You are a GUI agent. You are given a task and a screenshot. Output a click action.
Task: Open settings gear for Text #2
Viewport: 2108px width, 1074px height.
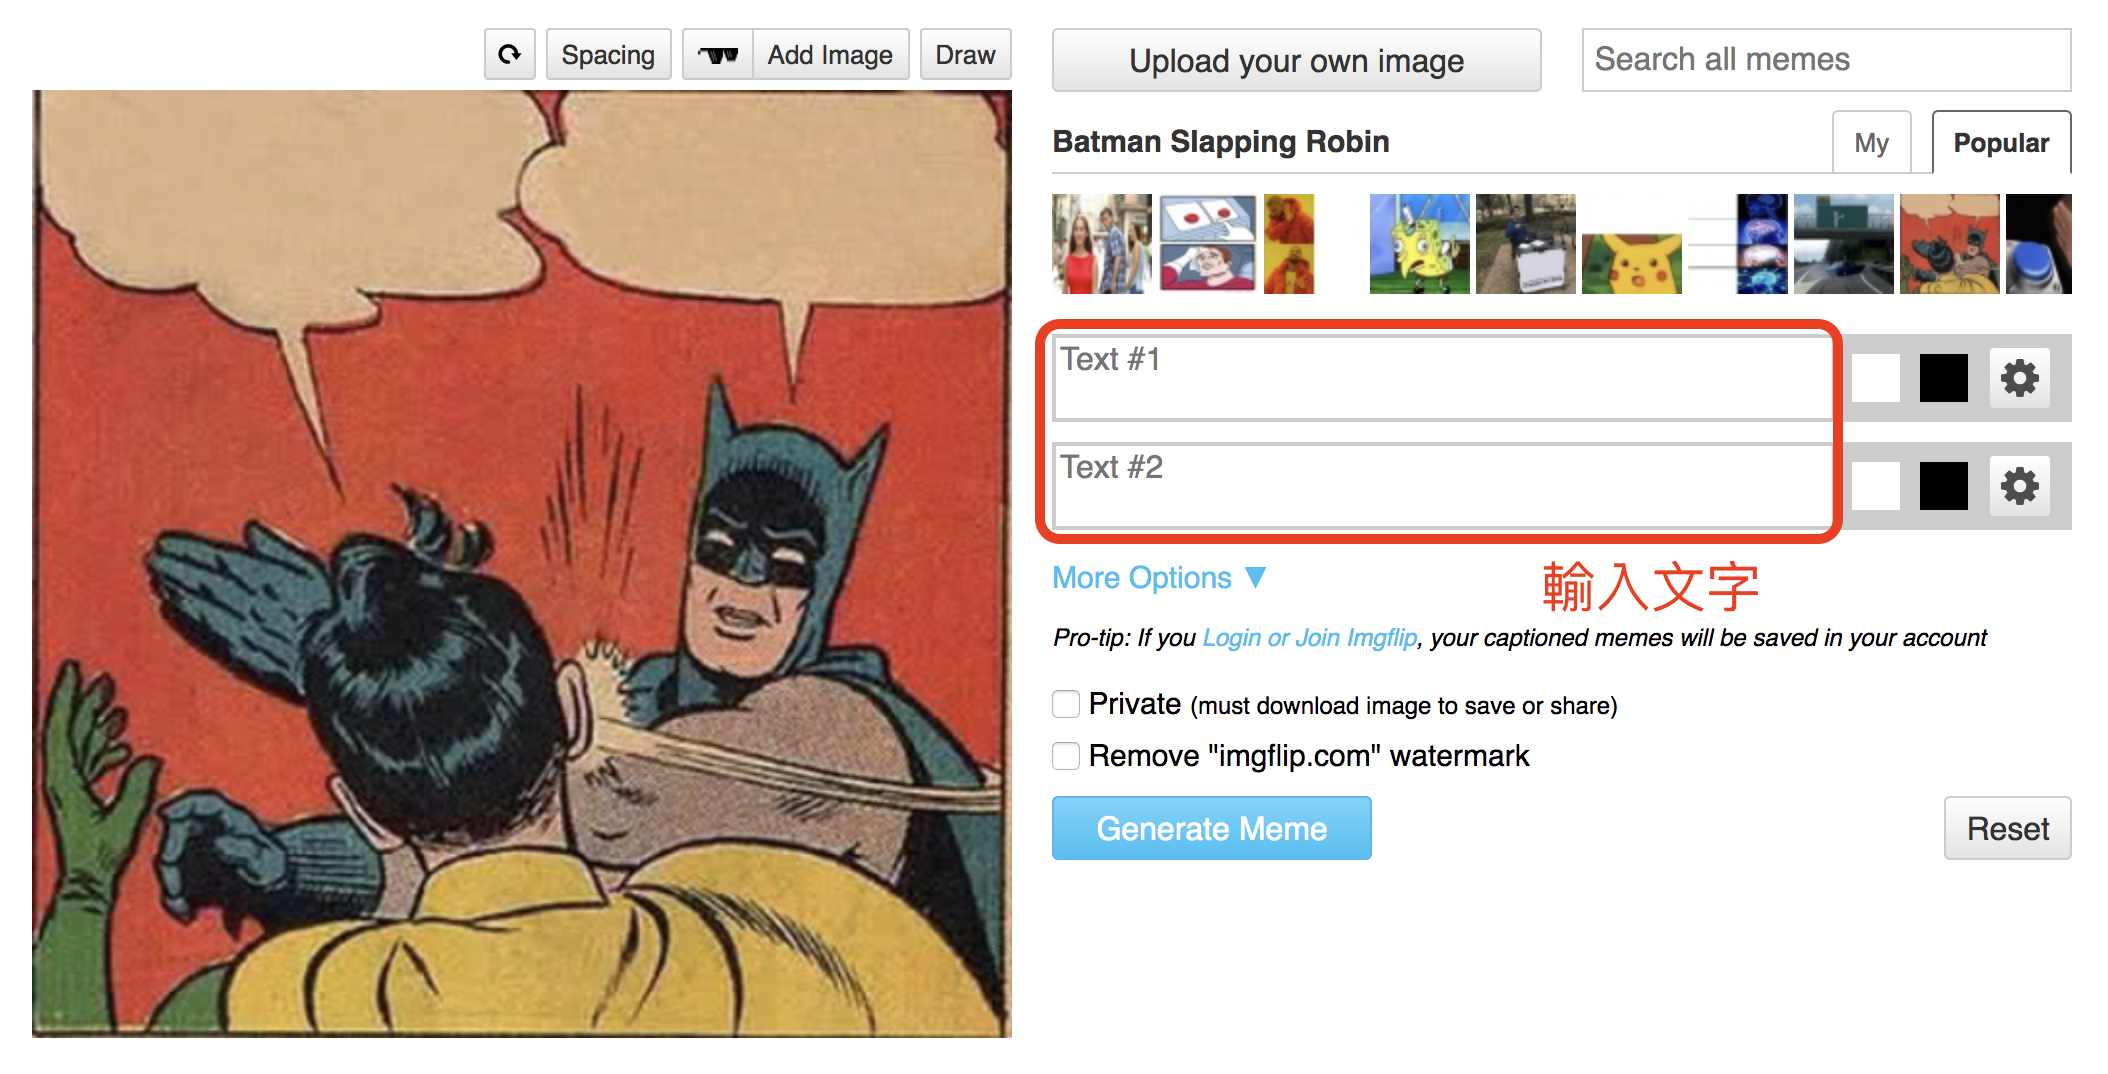2019,486
